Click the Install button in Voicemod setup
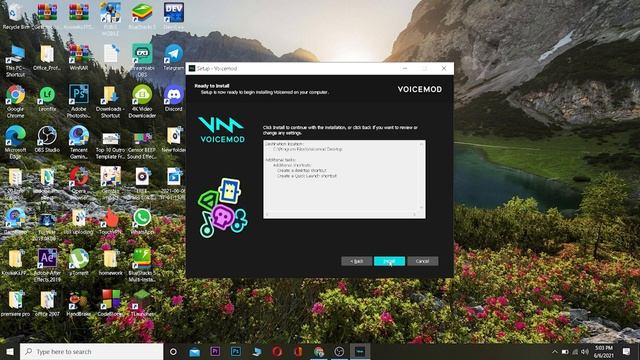 389,261
